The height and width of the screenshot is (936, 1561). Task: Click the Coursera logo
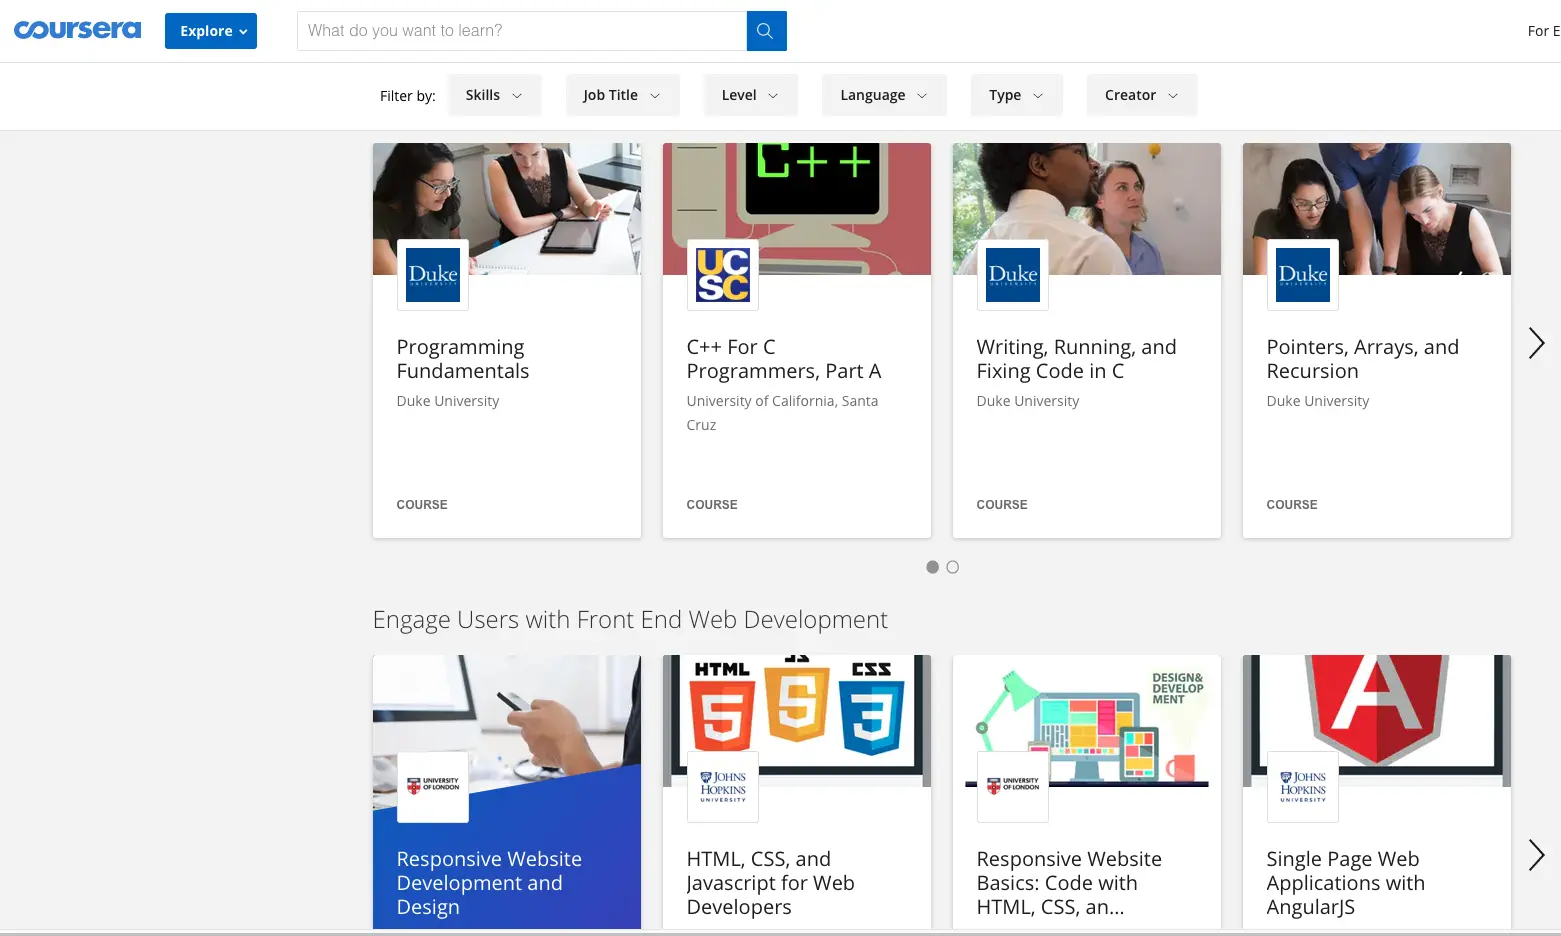click(x=77, y=30)
